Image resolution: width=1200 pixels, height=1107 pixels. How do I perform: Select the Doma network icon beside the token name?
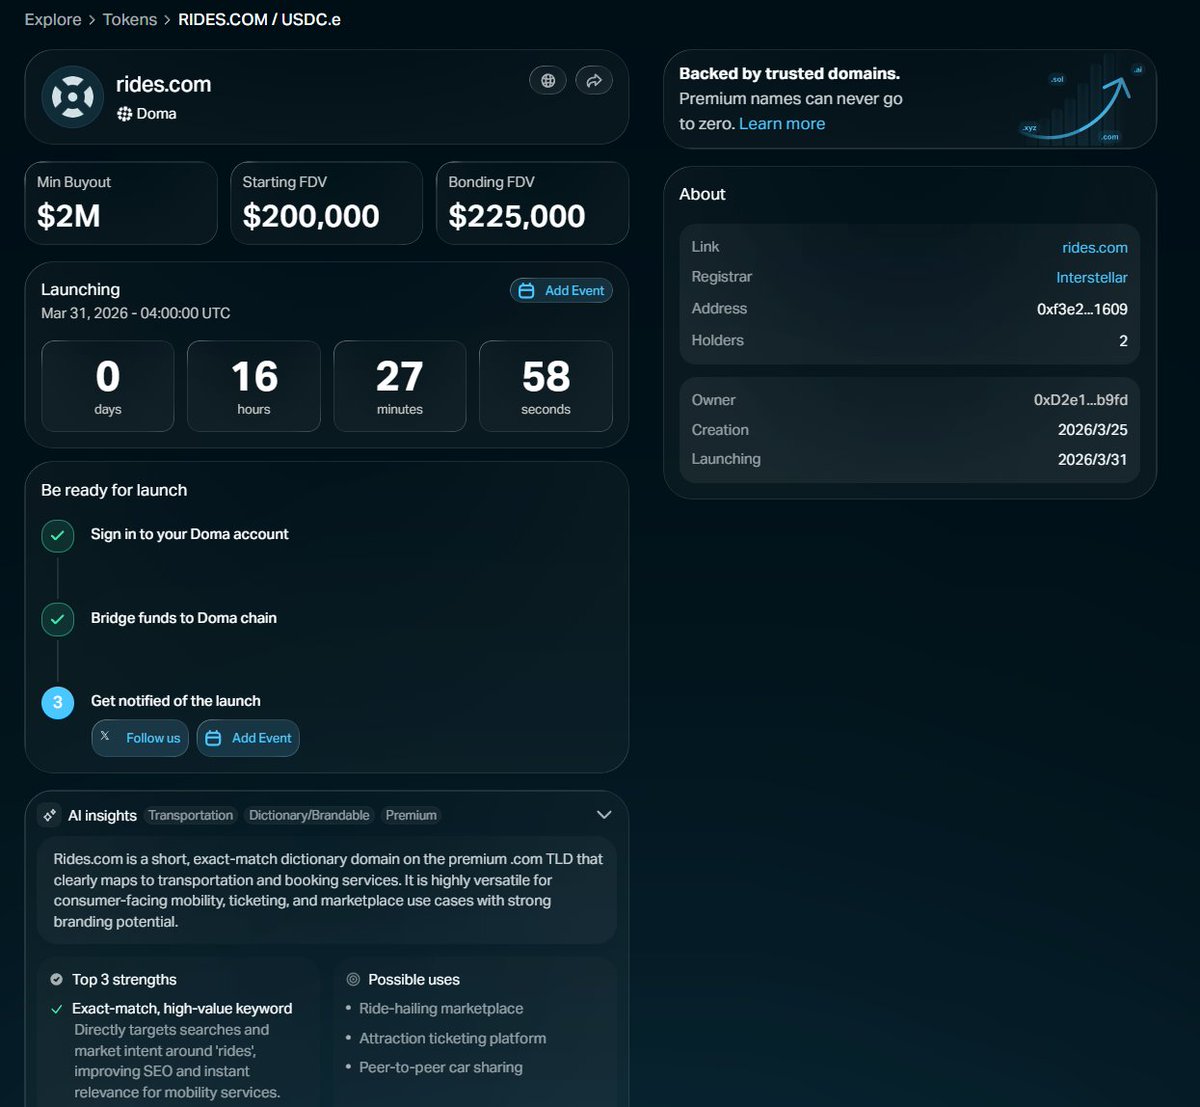(125, 113)
